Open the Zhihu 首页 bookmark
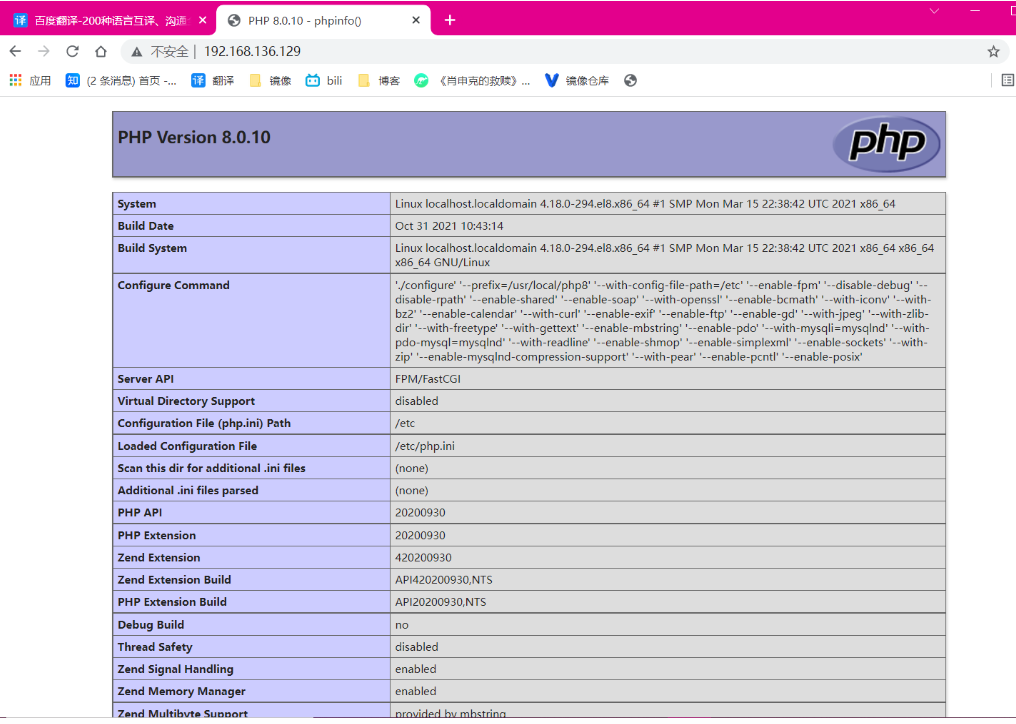Viewport: 1016px width, 724px height. (x=121, y=80)
